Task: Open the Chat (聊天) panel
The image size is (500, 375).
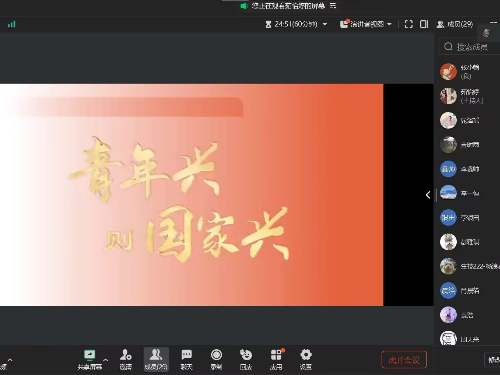Action: pyautogui.click(x=186, y=360)
